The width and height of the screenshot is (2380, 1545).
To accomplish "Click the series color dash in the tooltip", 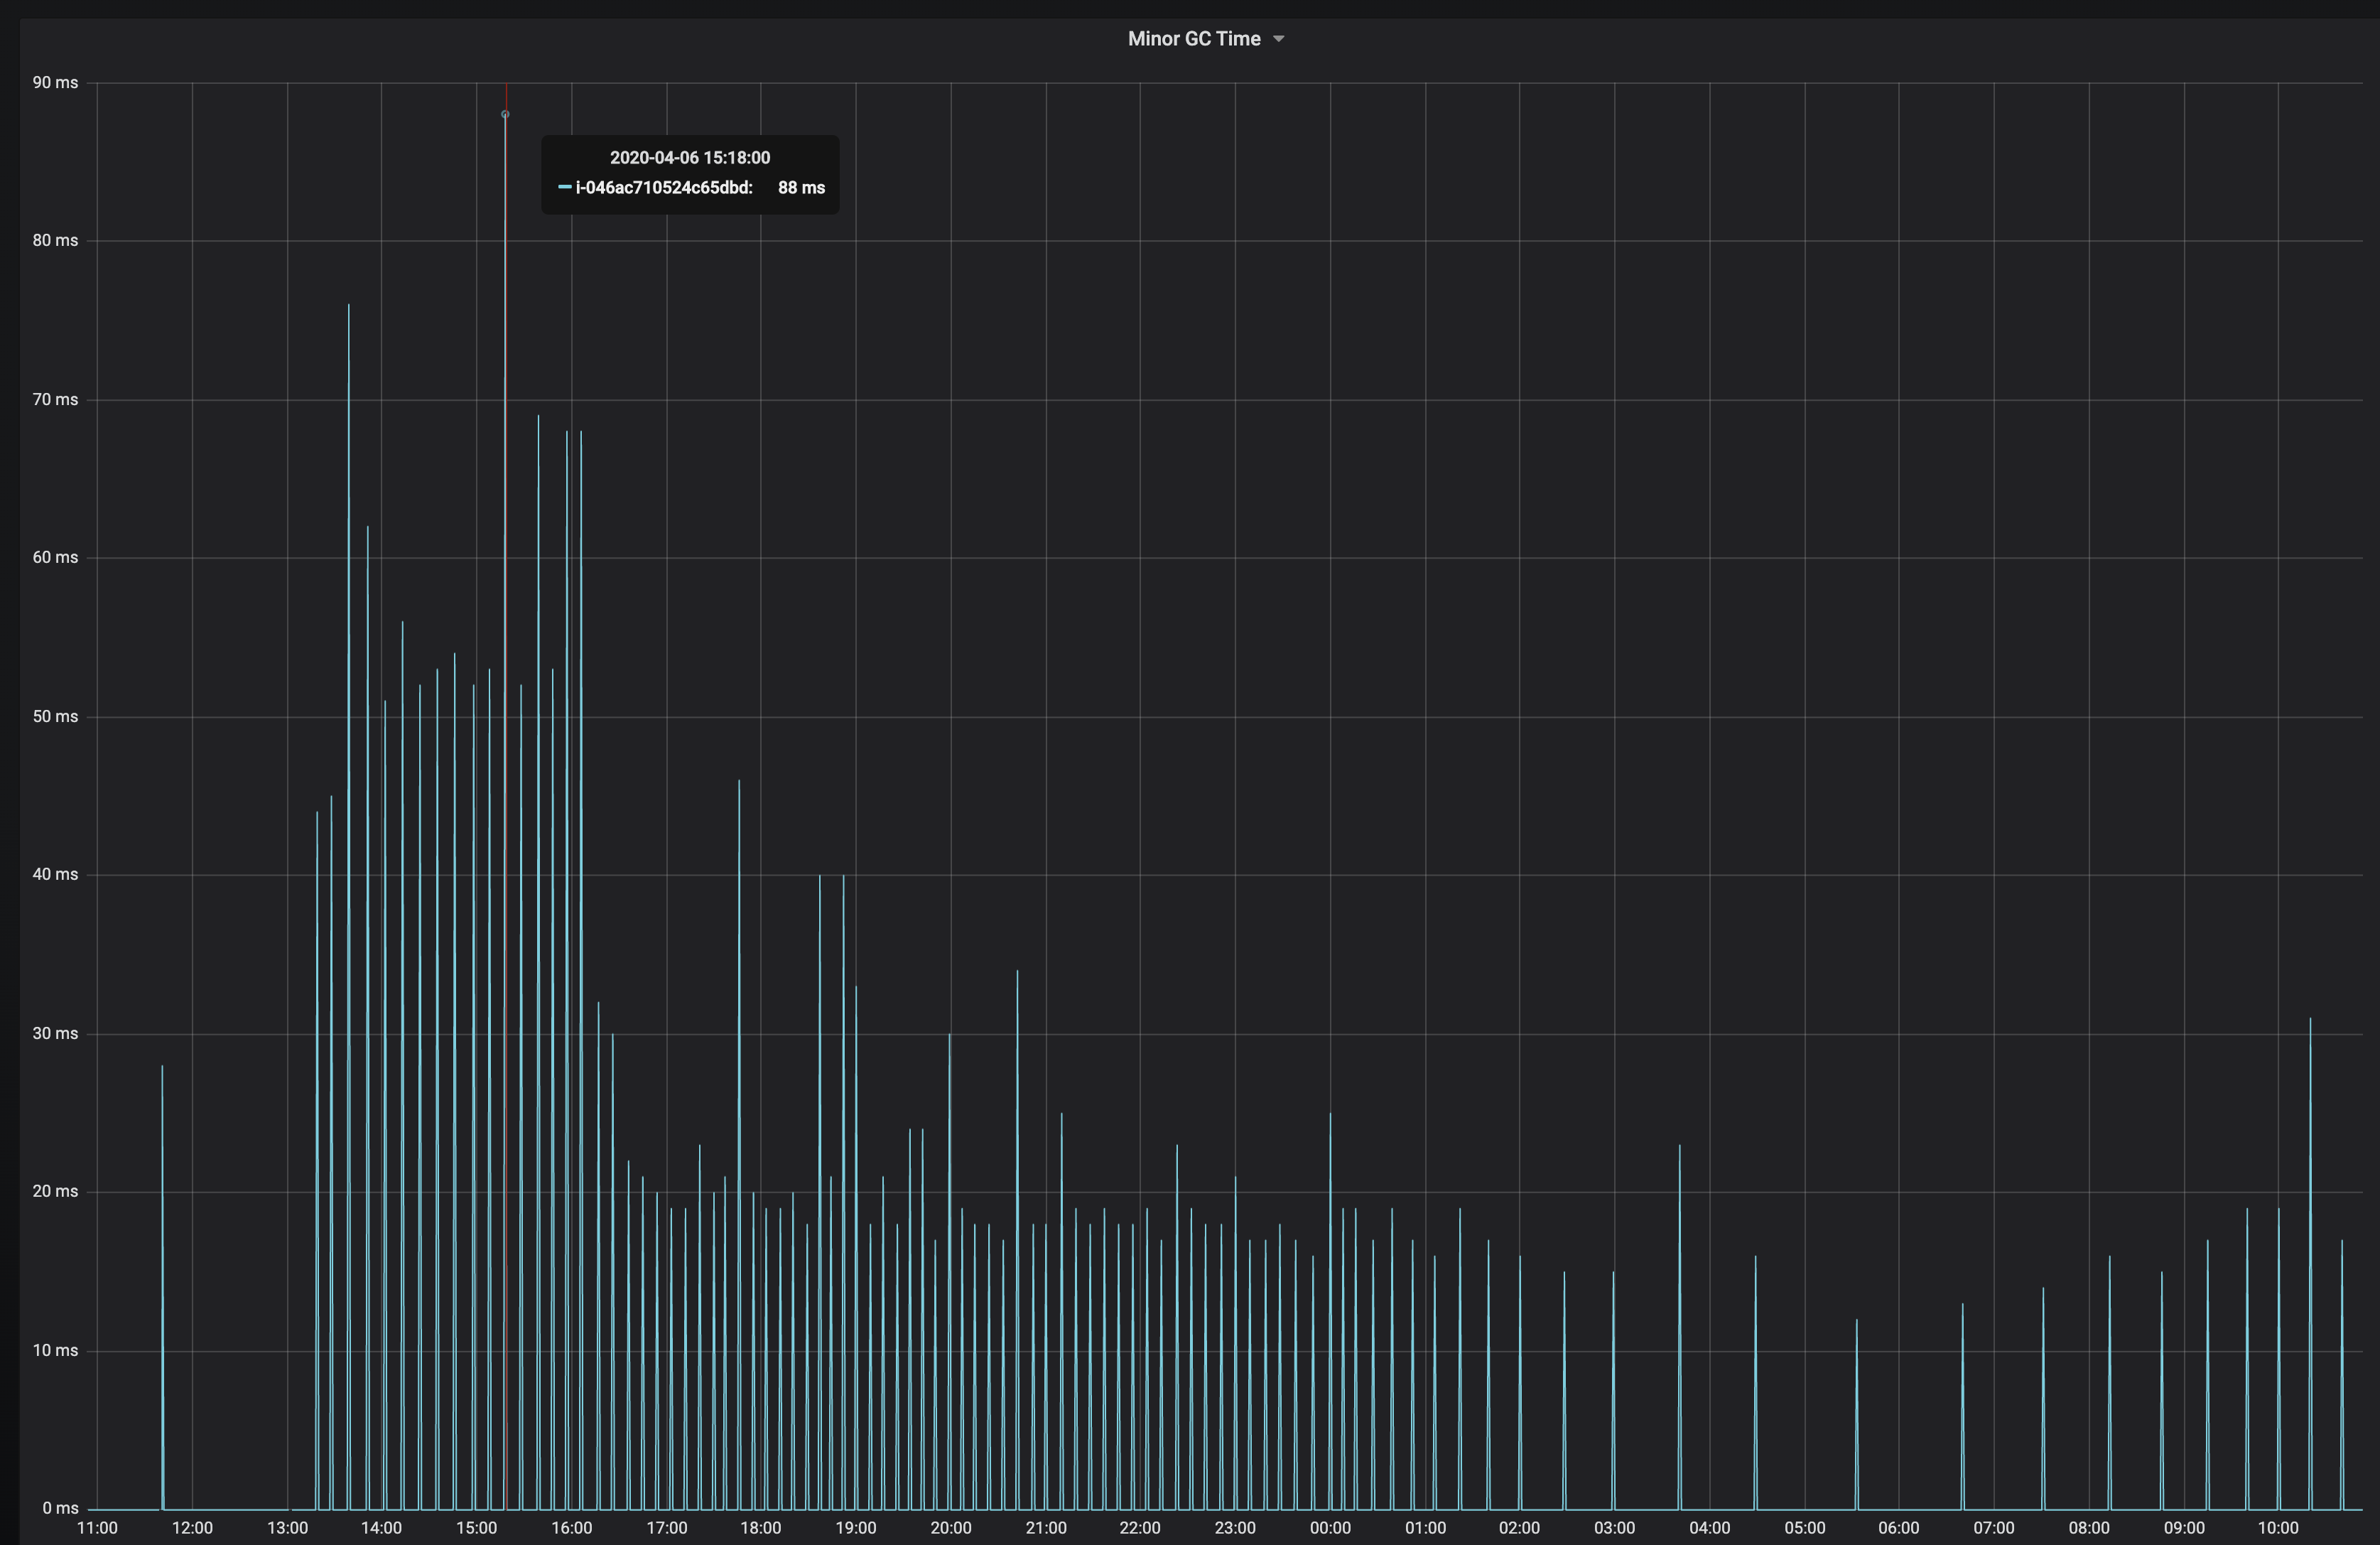I will click(565, 187).
